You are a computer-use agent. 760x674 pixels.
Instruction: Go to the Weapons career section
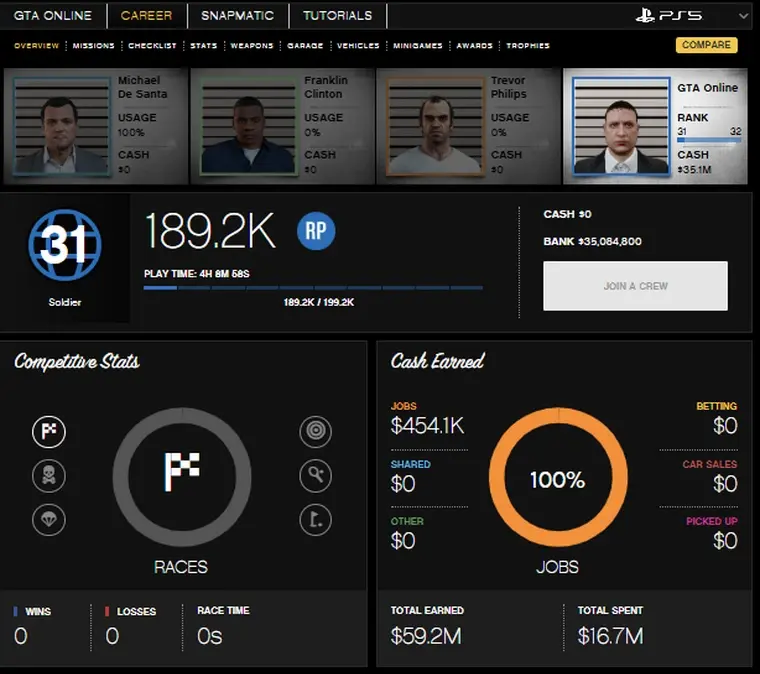(251, 46)
